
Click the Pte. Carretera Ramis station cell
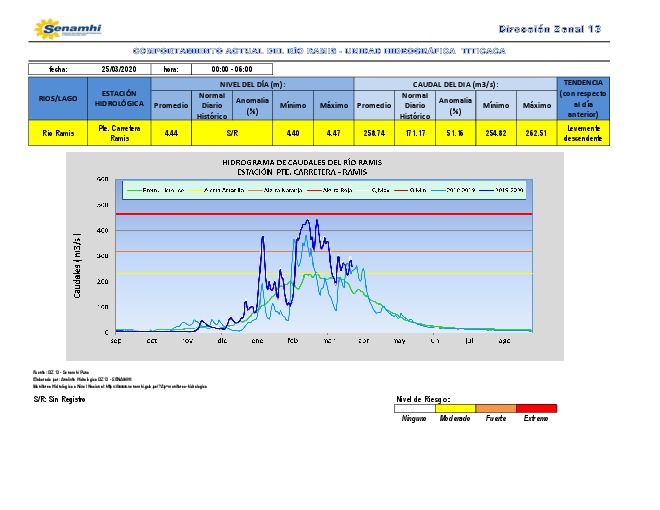coord(118,133)
